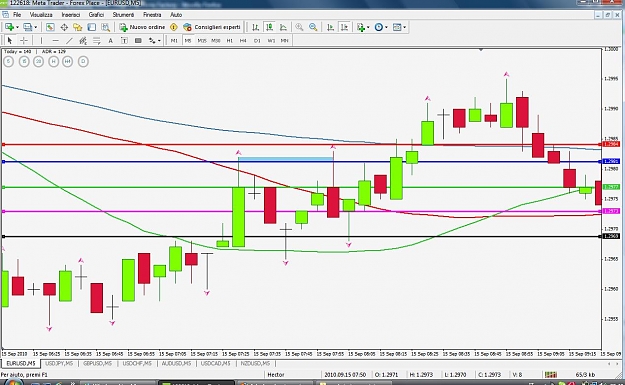Click the chart button labeled D
Viewport: 625px width, 385px height.
click(83, 61)
